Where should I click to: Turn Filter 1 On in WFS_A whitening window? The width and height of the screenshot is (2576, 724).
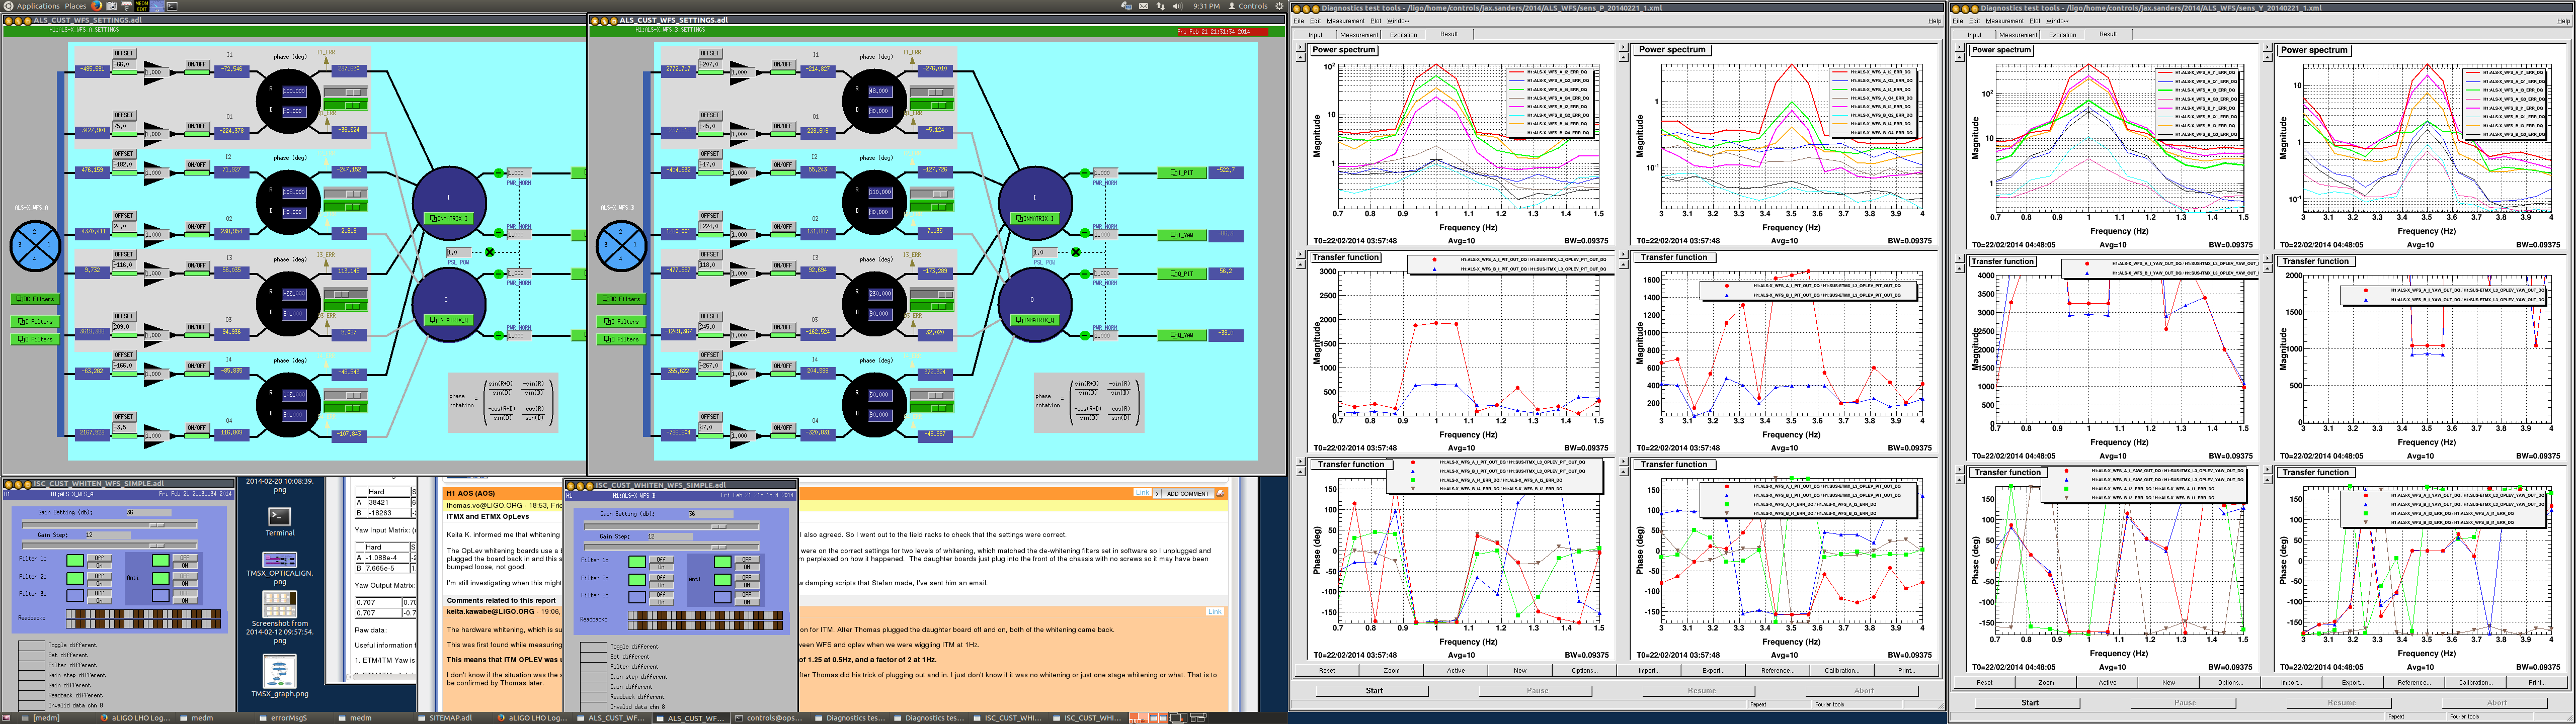point(100,566)
